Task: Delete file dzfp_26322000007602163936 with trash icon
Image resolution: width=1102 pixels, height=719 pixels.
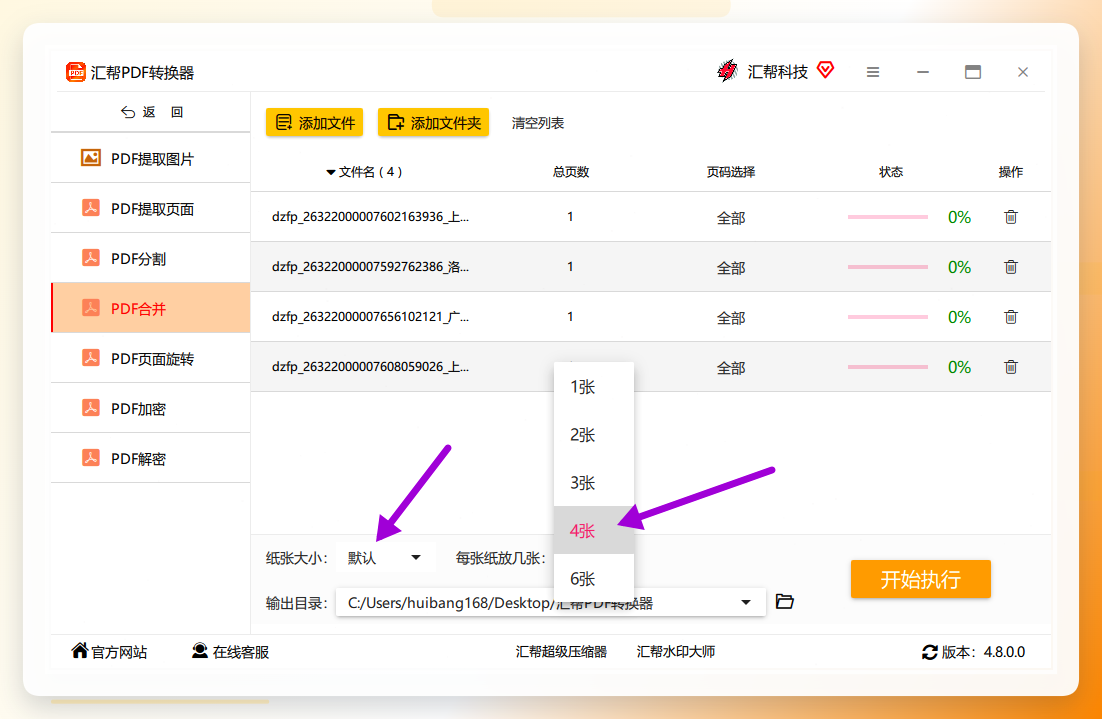Action: tap(1011, 216)
